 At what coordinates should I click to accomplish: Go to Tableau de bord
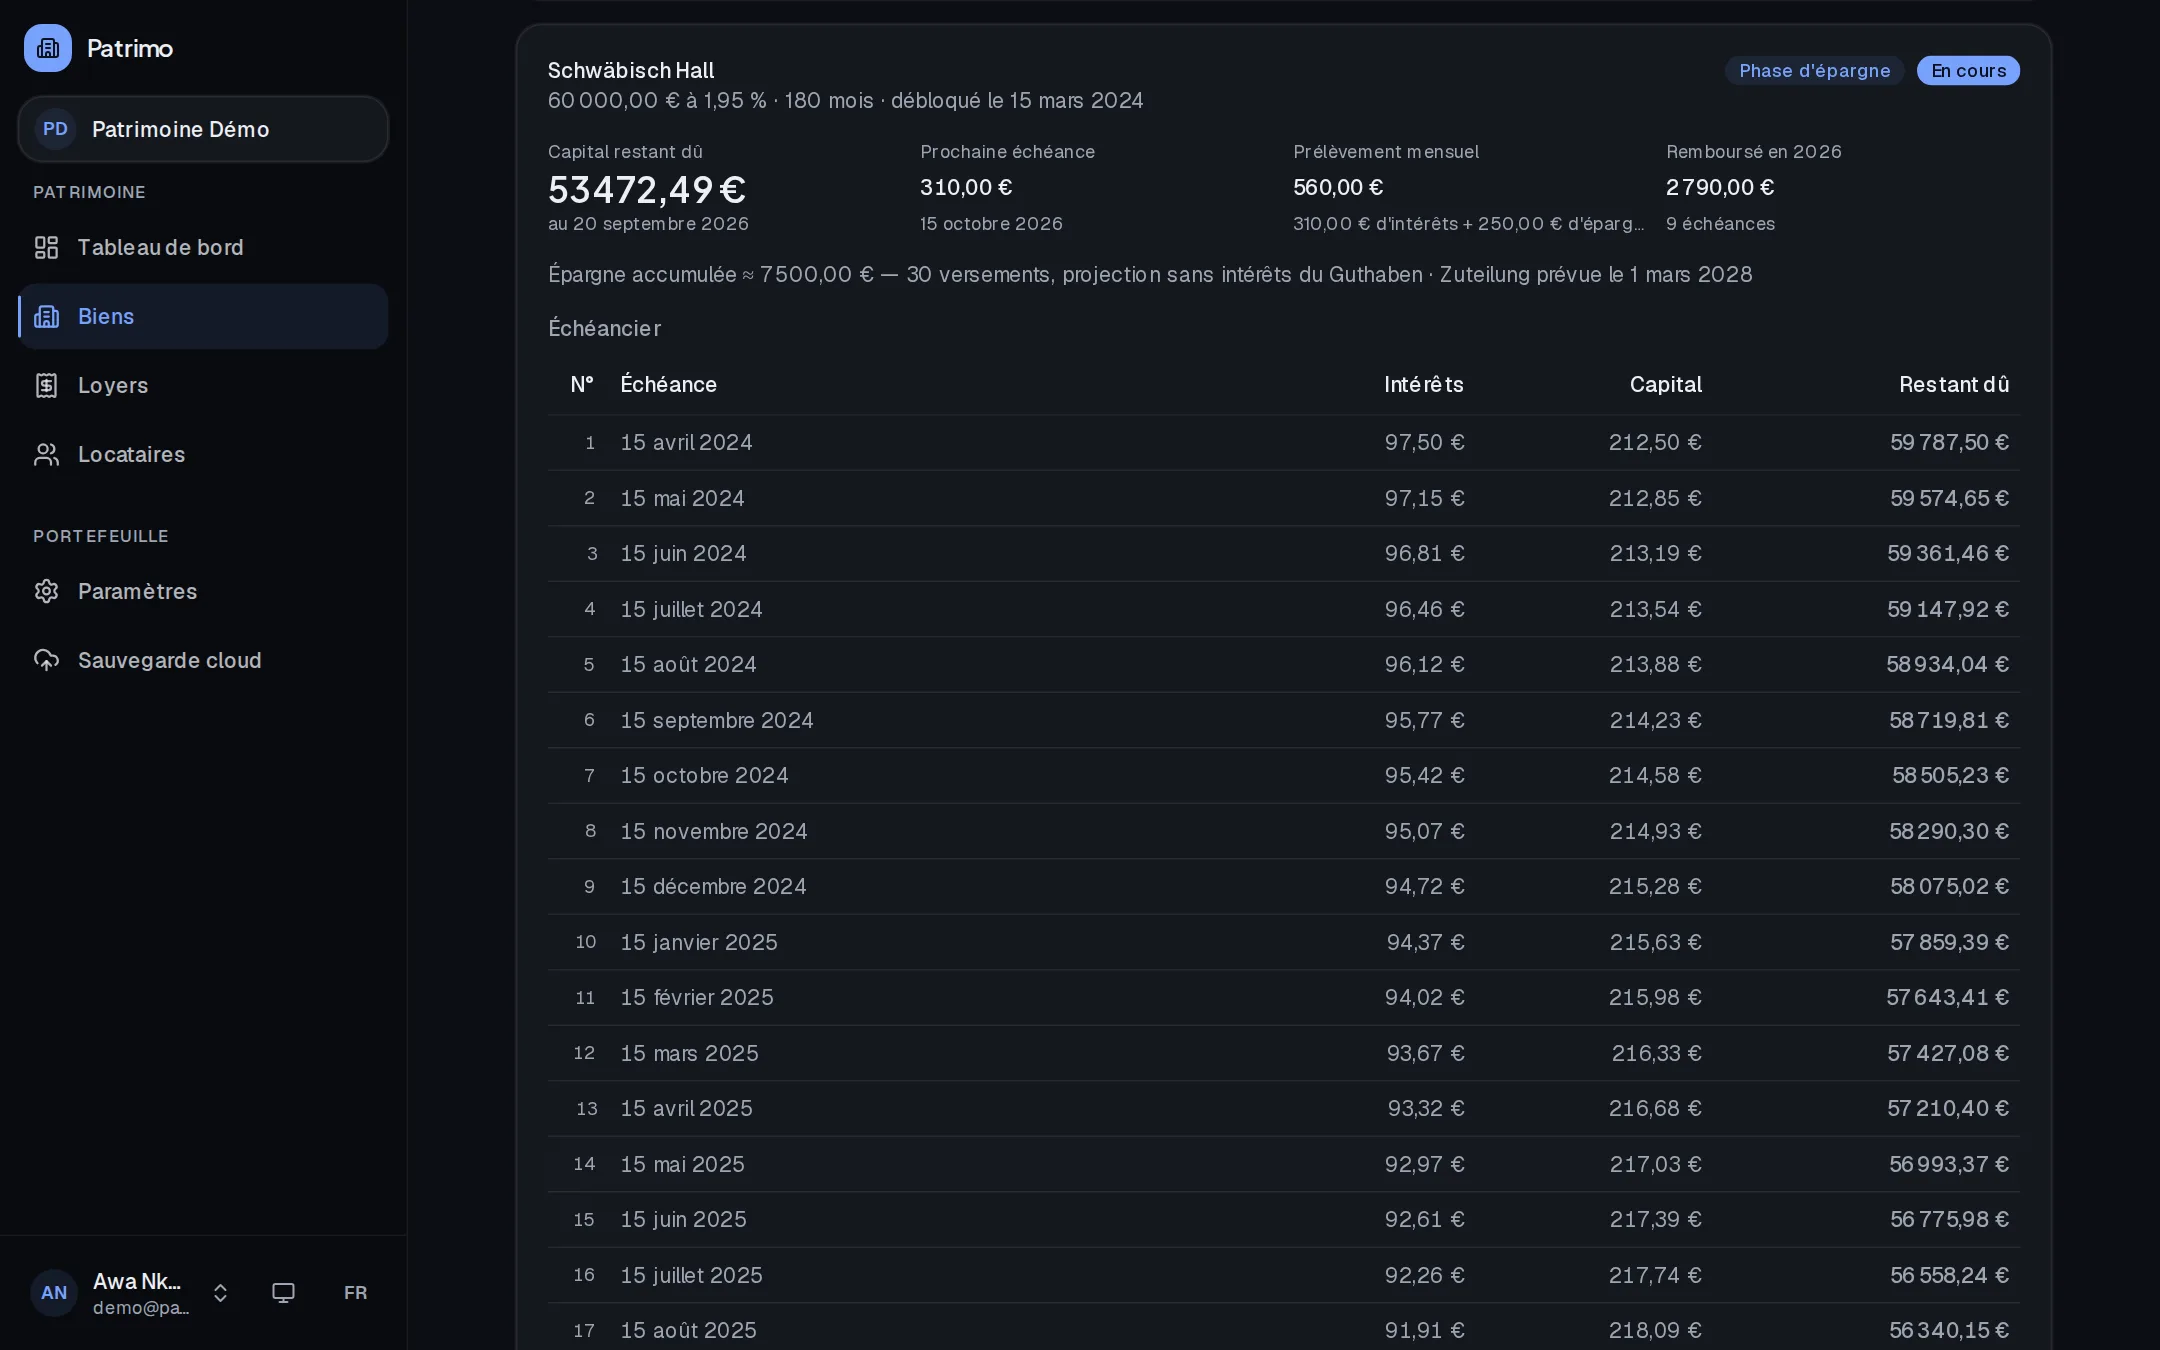203,247
